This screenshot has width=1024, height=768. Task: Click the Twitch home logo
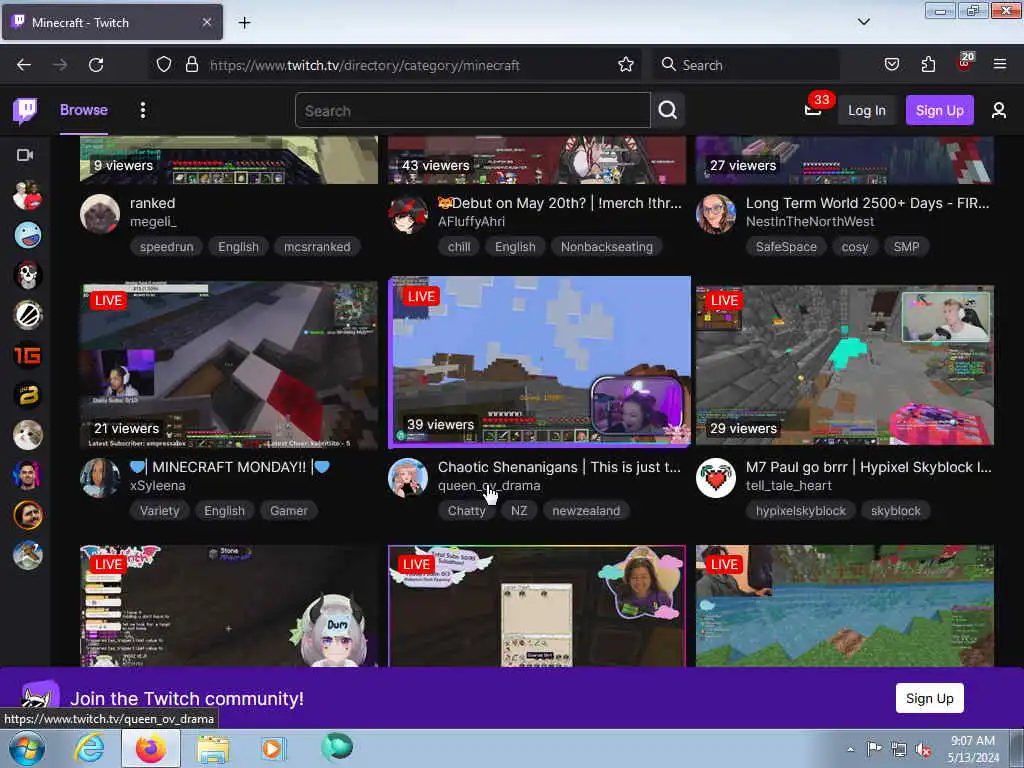25,110
